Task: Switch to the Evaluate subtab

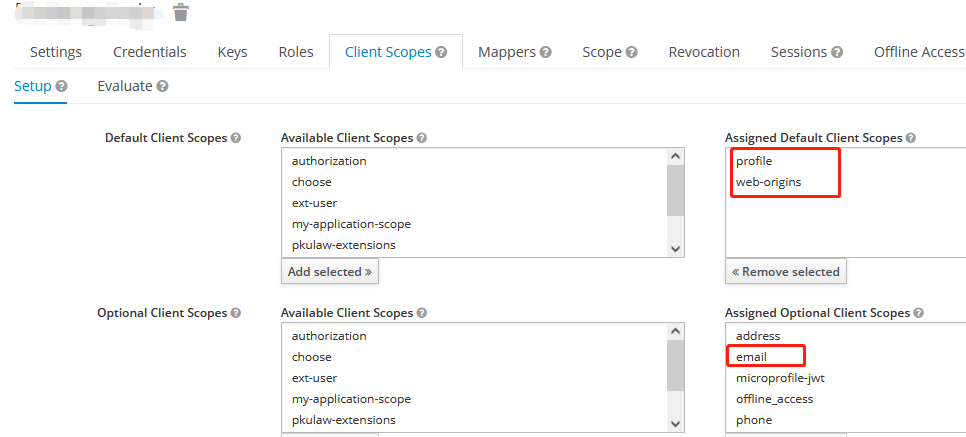Action: [x=124, y=86]
